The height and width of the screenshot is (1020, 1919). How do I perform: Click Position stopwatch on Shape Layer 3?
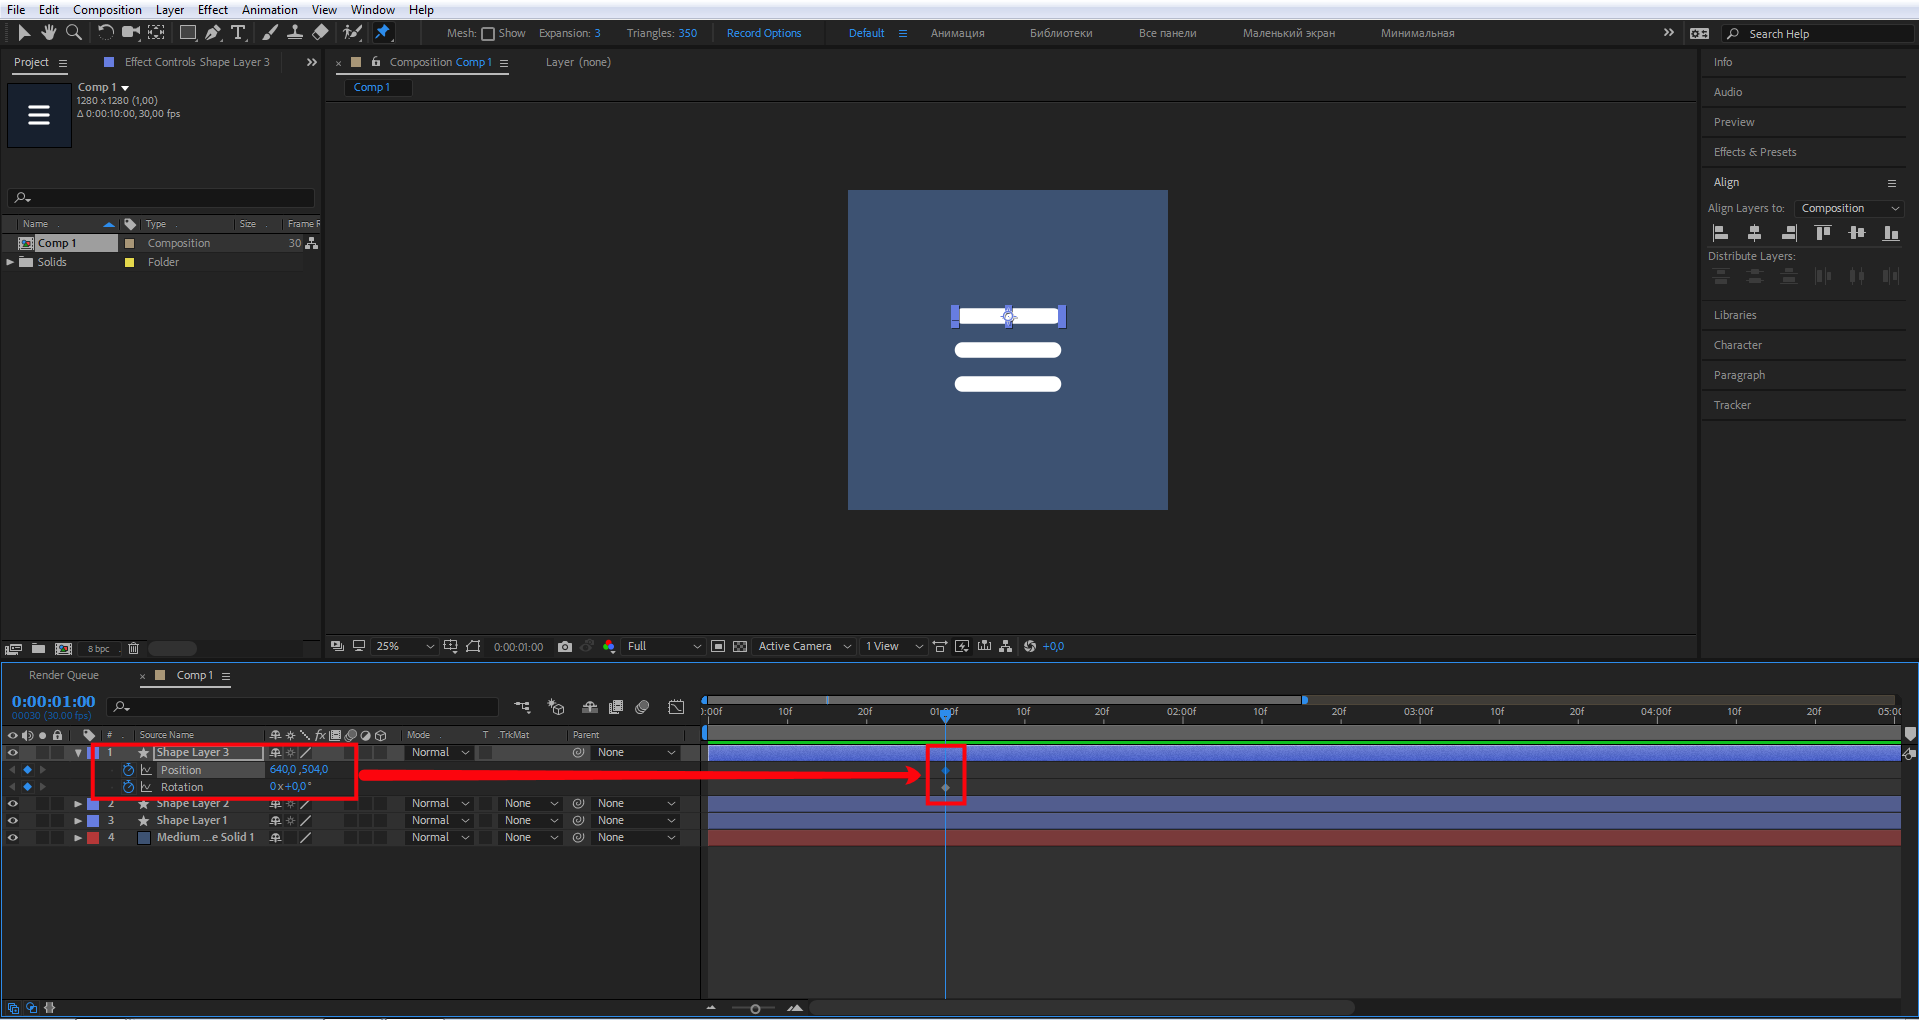click(128, 770)
